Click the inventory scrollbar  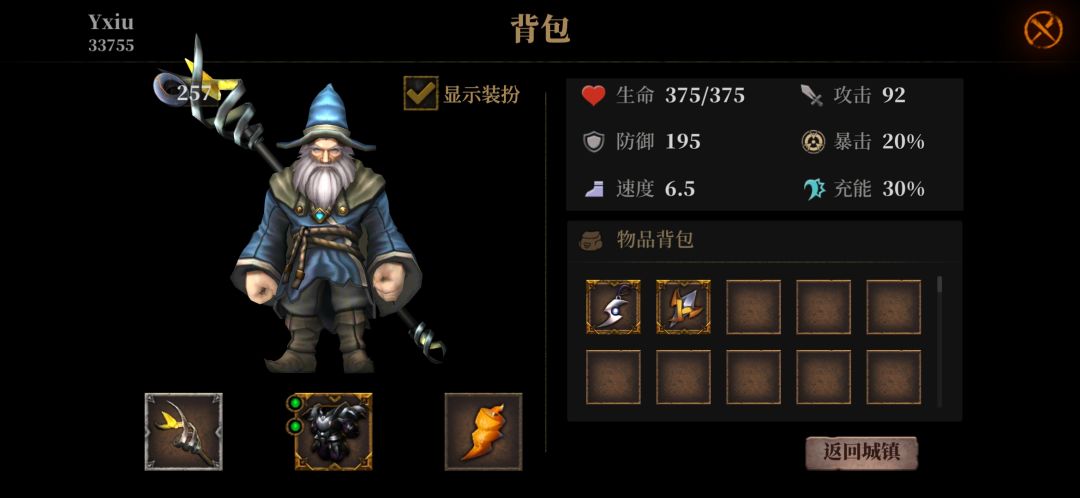939,341
